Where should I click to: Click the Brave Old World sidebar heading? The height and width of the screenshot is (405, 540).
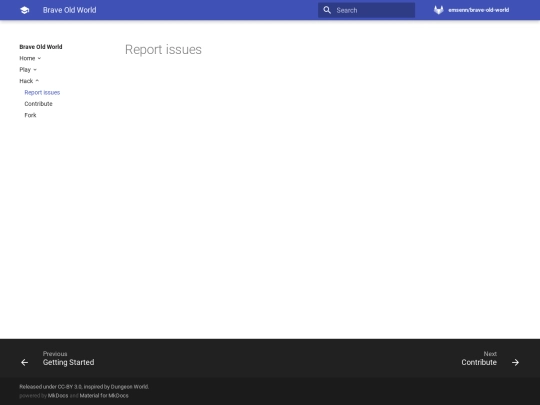[x=41, y=47]
